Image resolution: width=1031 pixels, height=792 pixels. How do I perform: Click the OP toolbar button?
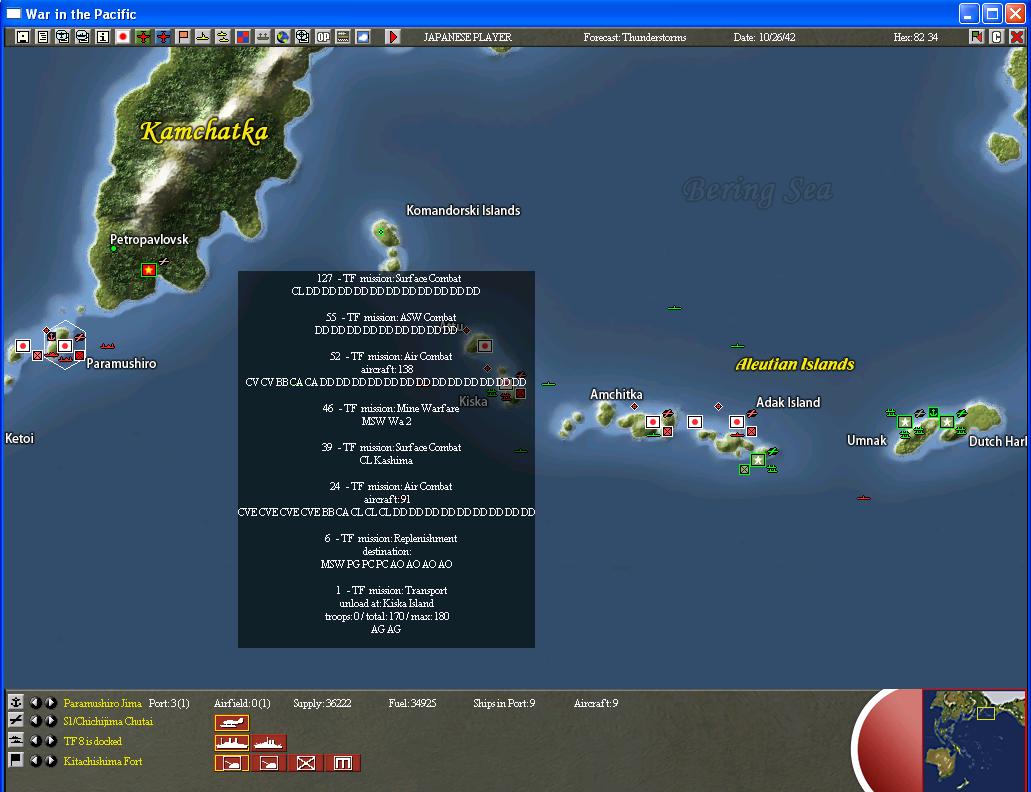(x=323, y=37)
